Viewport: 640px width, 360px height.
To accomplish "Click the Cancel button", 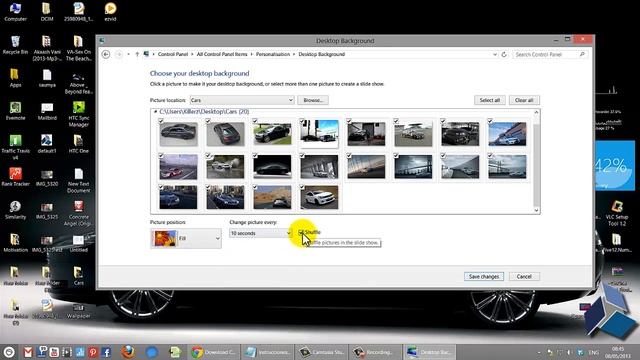I will 524,276.
